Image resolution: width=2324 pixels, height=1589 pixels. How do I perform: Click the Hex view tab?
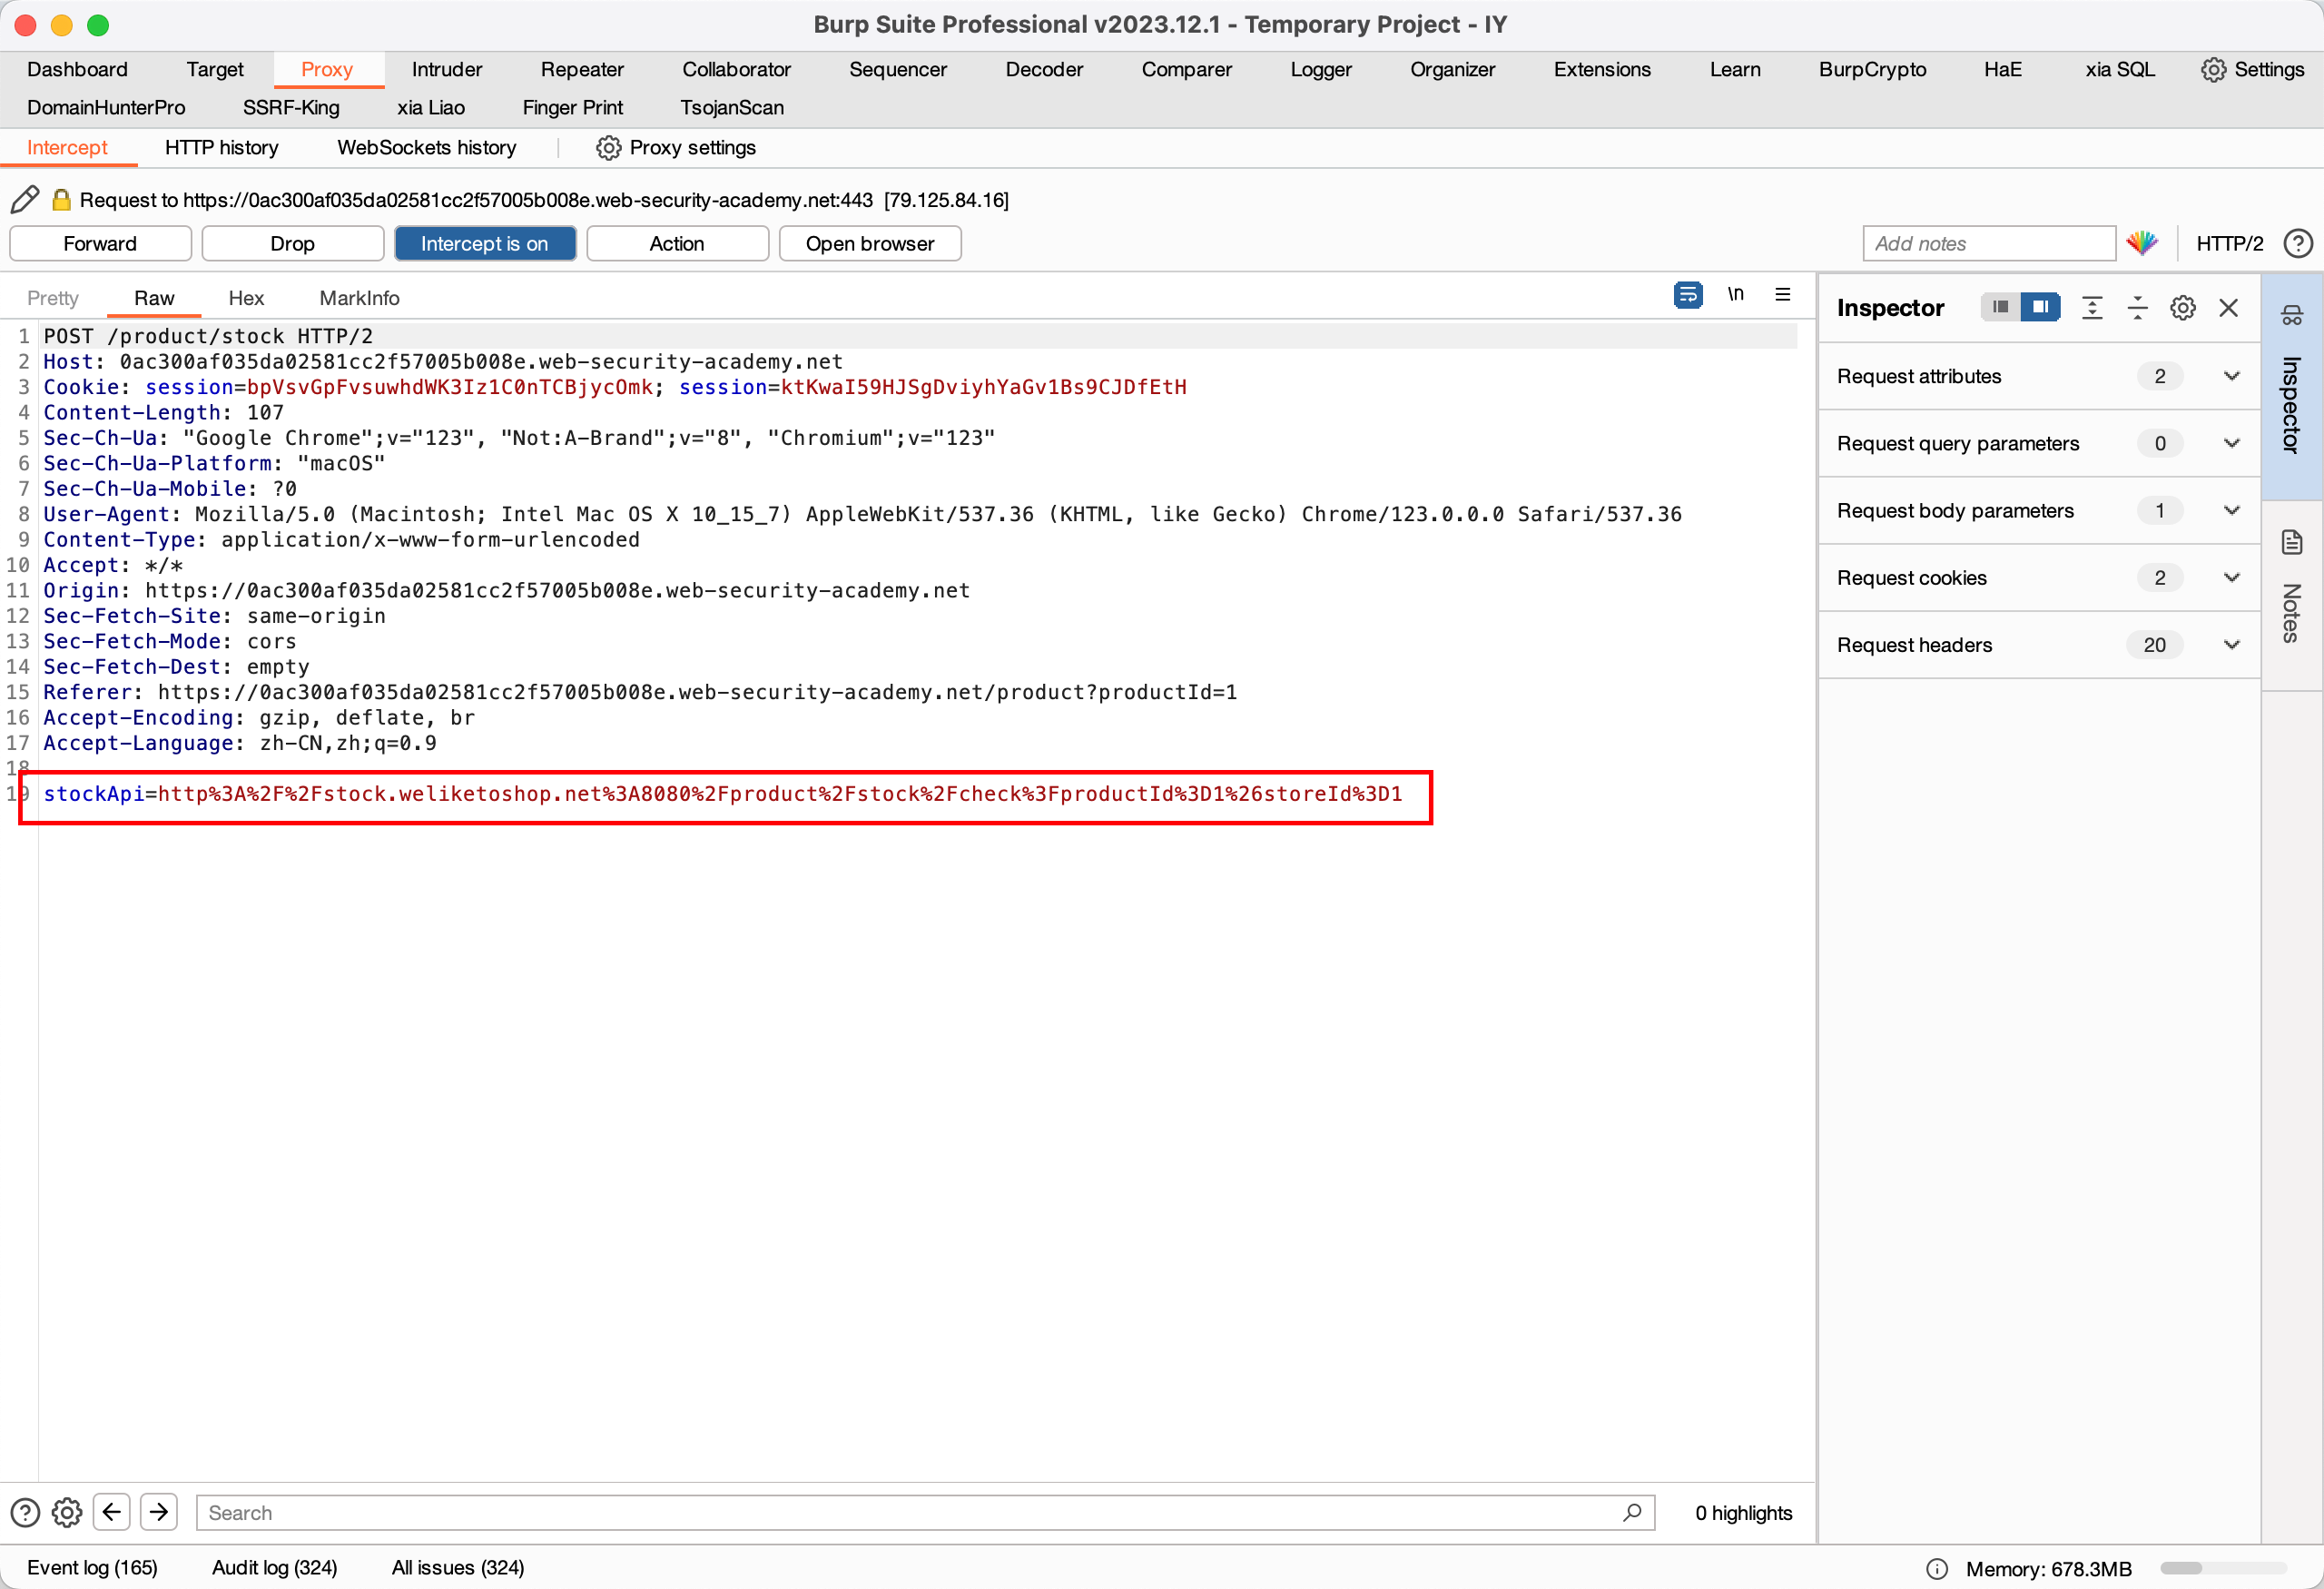pyautogui.click(x=247, y=297)
